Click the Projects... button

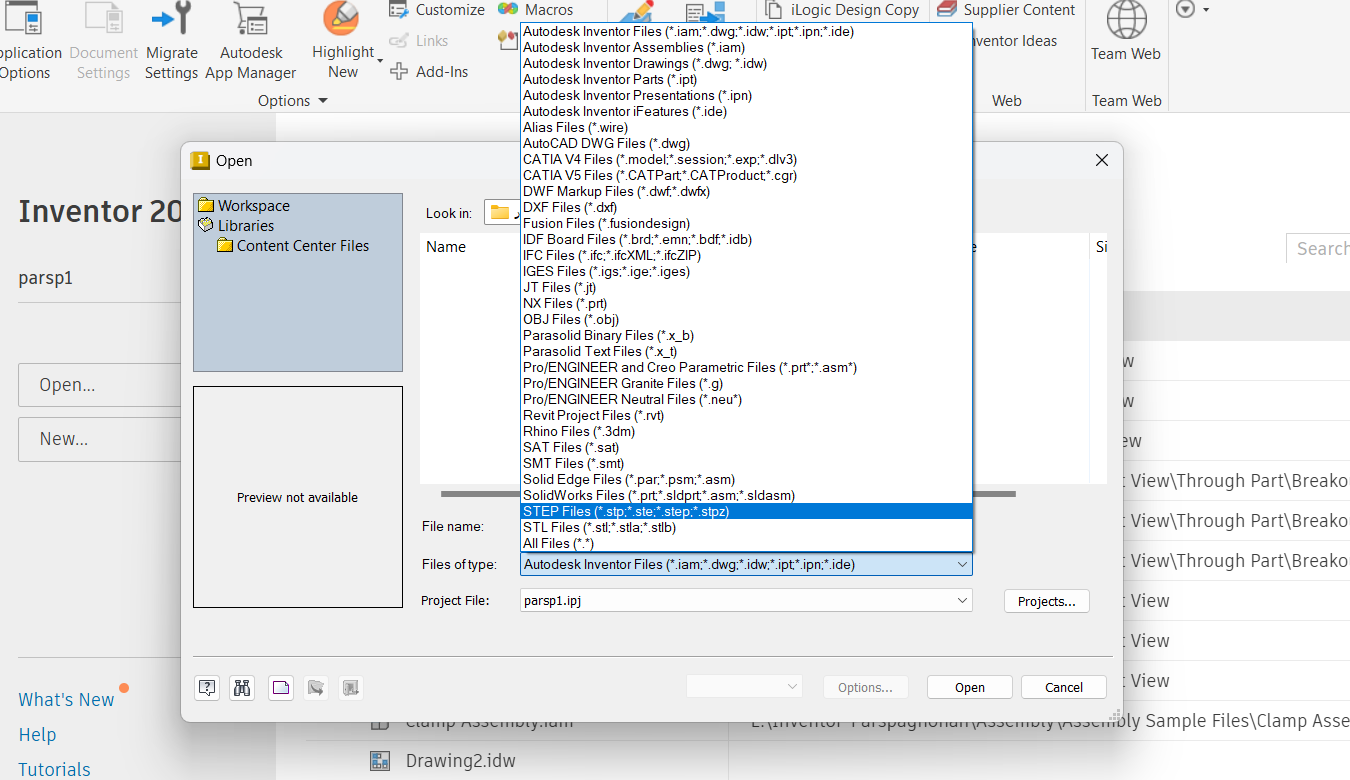tap(1046, 601)
